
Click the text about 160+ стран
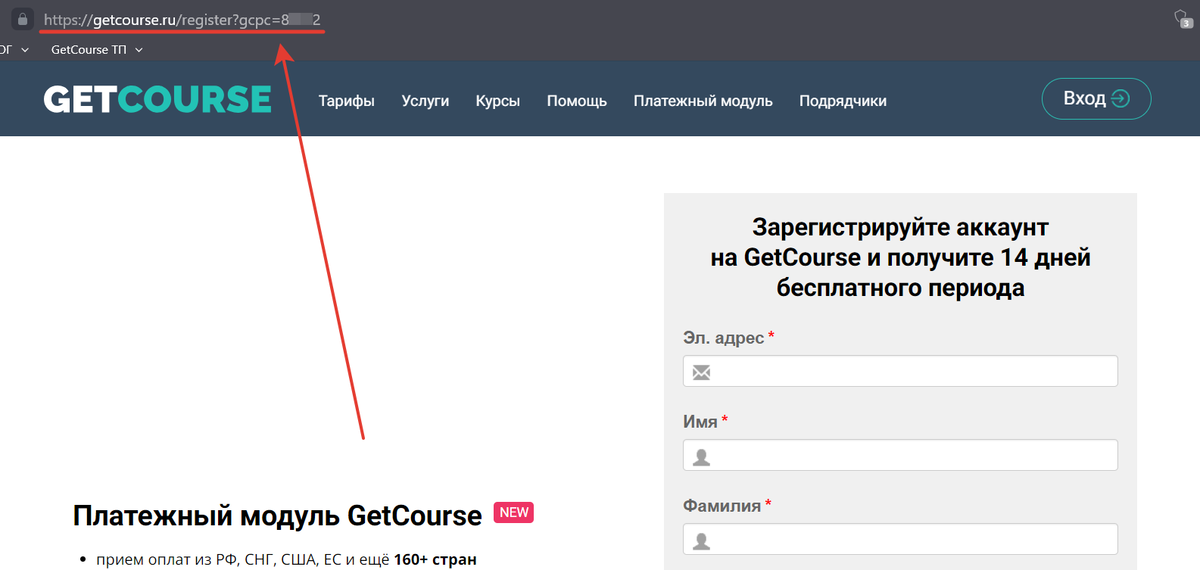point(286,558)
